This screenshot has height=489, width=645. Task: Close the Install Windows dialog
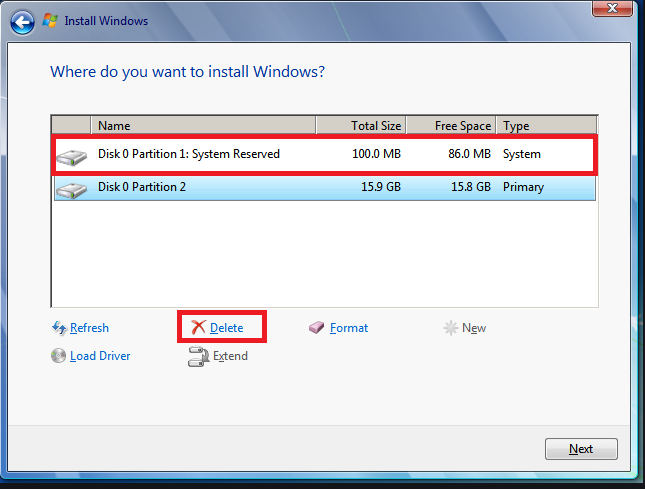tap(612, 8)
